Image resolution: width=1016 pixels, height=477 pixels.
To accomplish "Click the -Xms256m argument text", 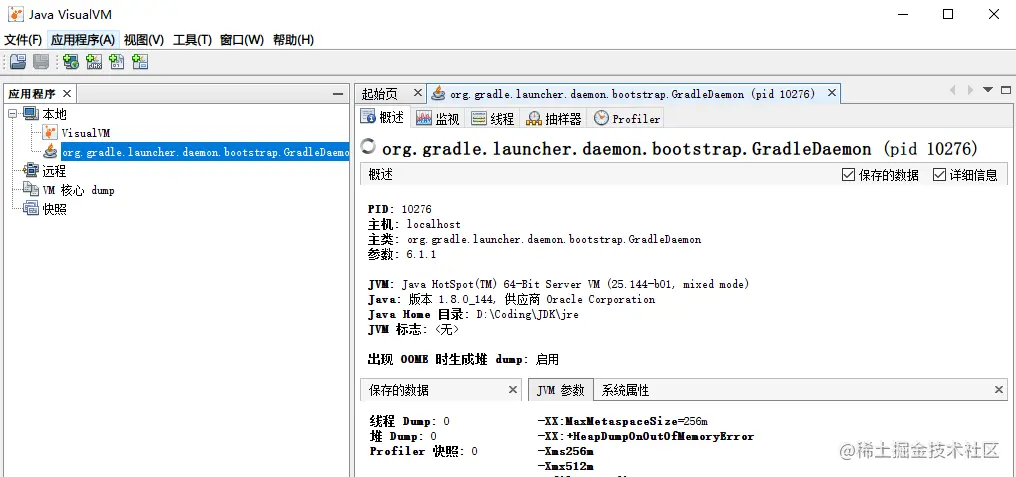I will coord(566,451).
